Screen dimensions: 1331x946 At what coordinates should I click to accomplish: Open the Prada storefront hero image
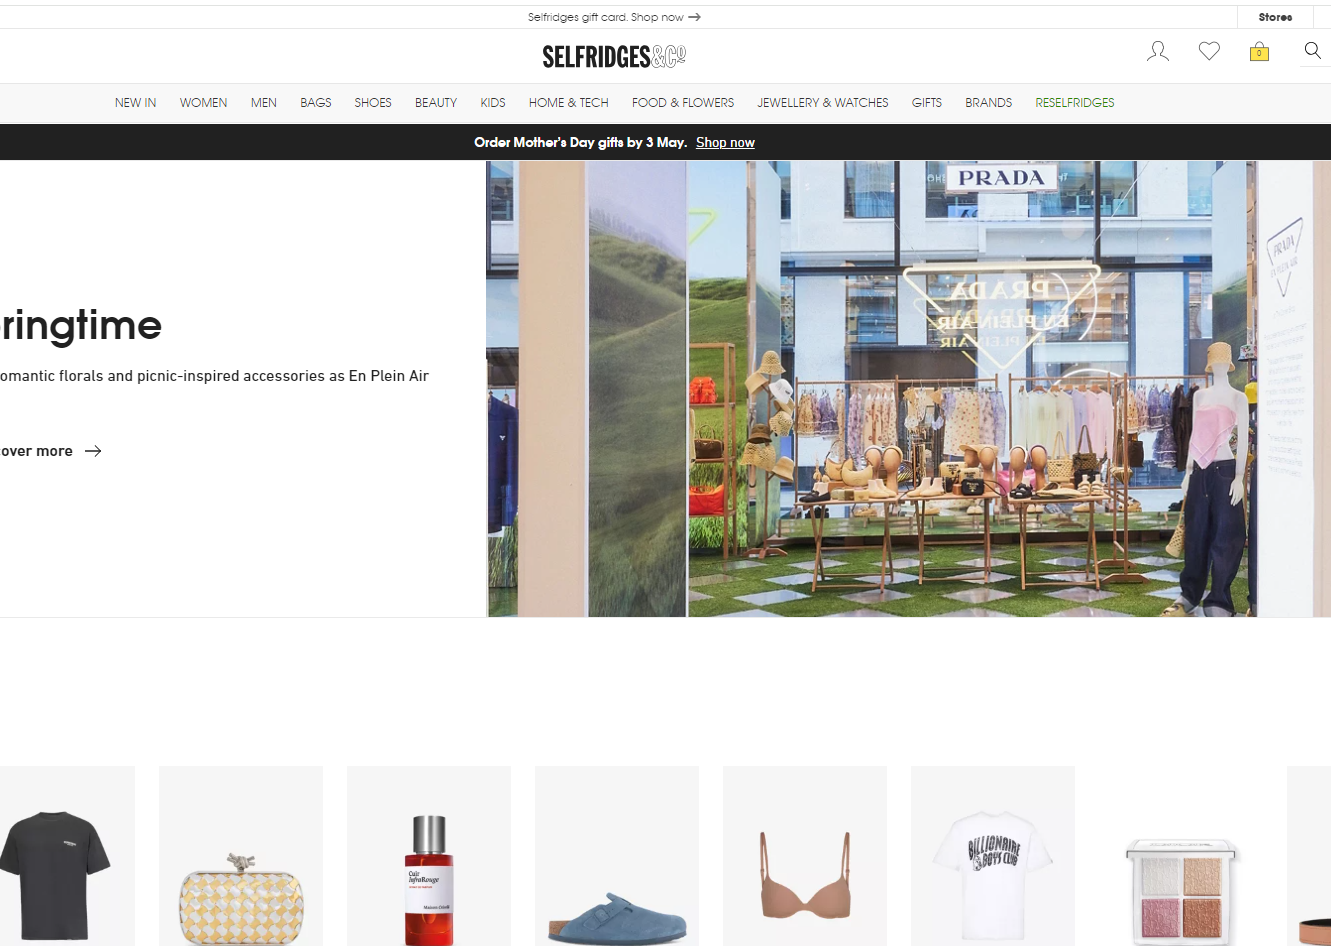(x=908, y=389)
